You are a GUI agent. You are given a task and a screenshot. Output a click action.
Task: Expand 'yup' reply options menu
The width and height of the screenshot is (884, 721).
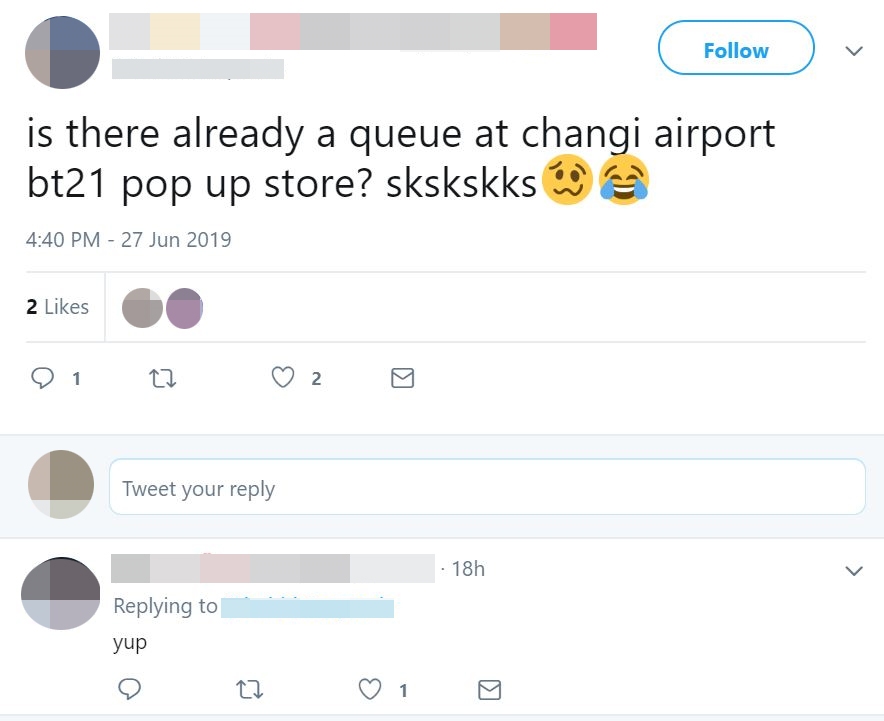click(x=853, y=571)
